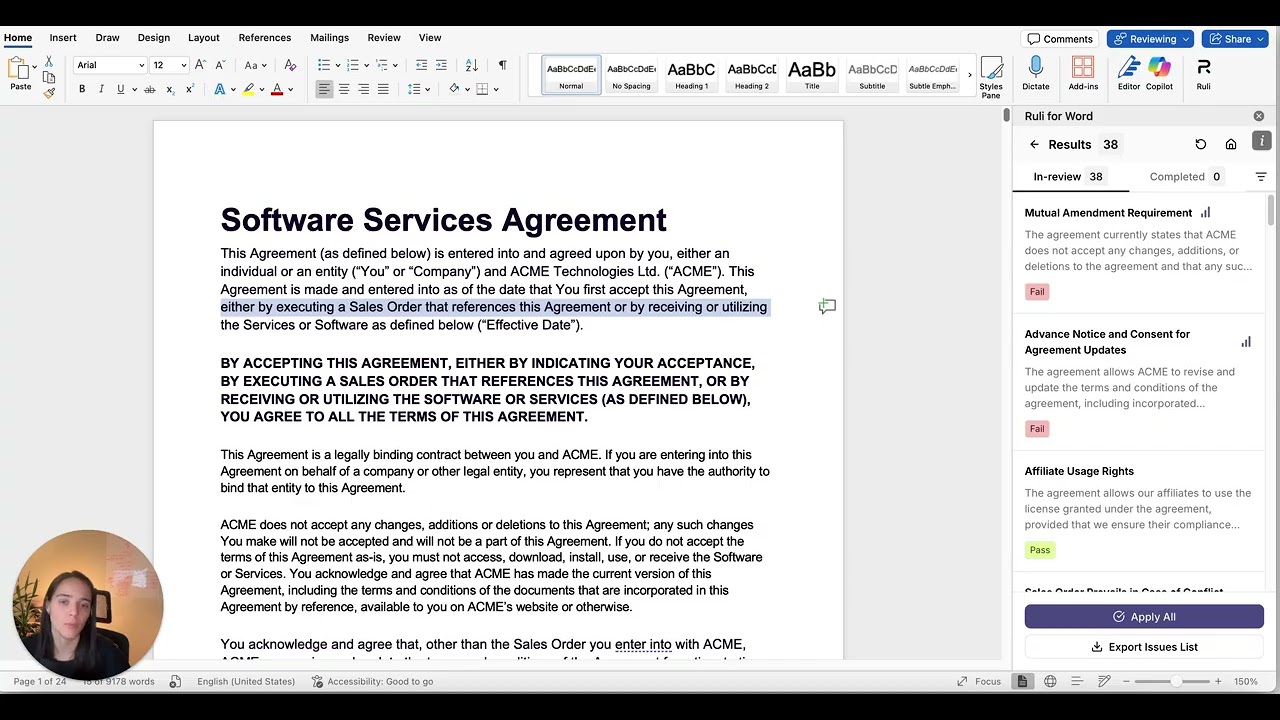Viewport: 1280px width, 720px height.
Task: Toggle Strikethrough formatting
Action: coord(150,89)
